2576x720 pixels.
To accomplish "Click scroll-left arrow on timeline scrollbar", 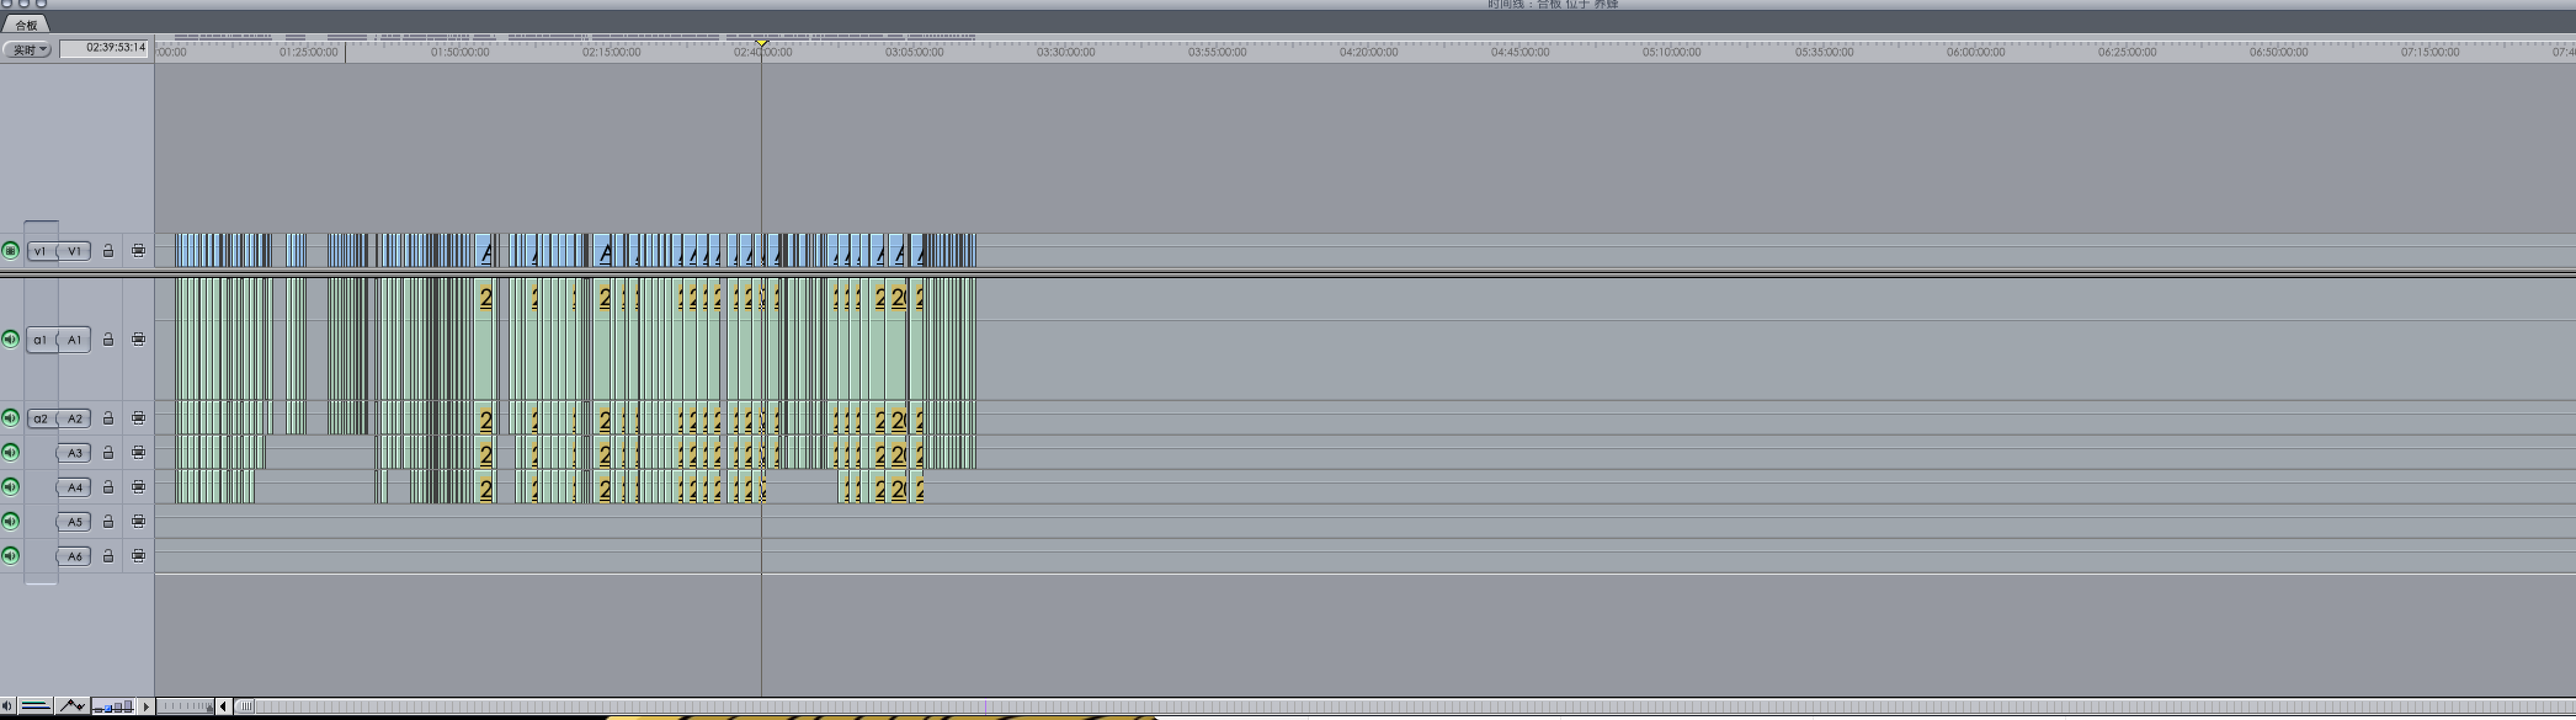I will pyautogui.click(x=223, y=706).
